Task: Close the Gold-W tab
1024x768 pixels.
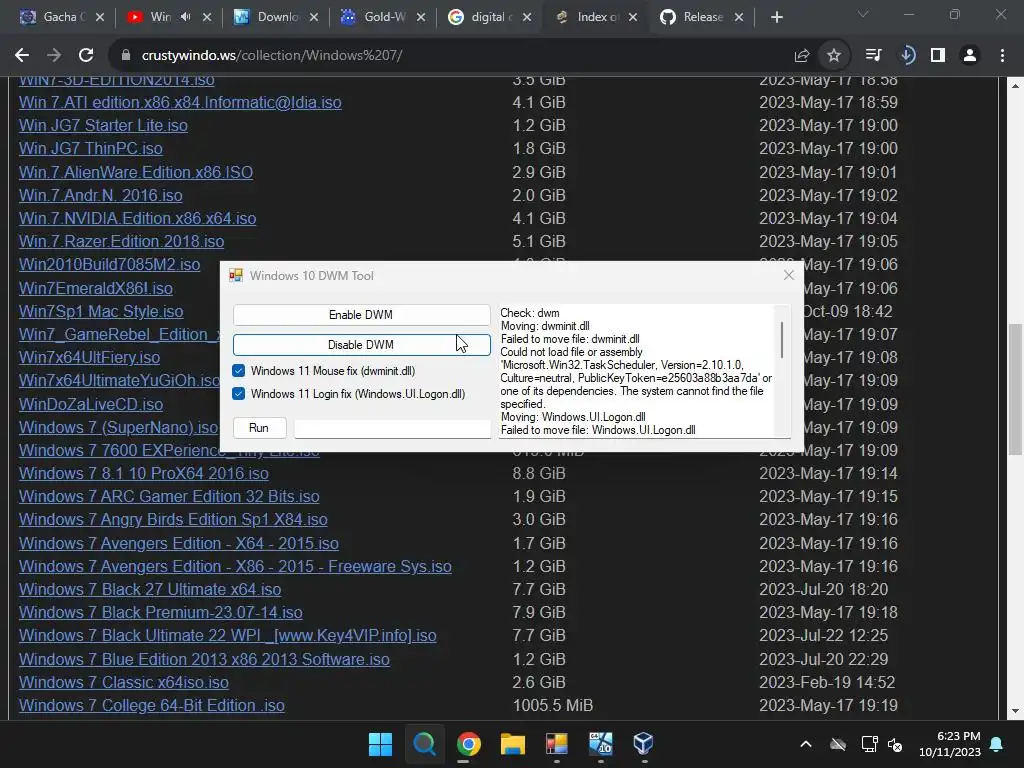Action: tap(421, 17)
